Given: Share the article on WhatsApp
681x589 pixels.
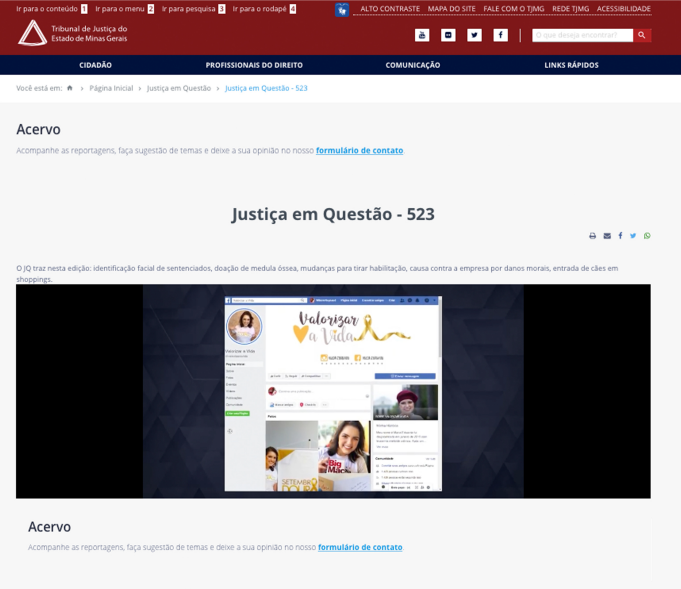Looking at the screenshot, I should click(x=647, y=236).
